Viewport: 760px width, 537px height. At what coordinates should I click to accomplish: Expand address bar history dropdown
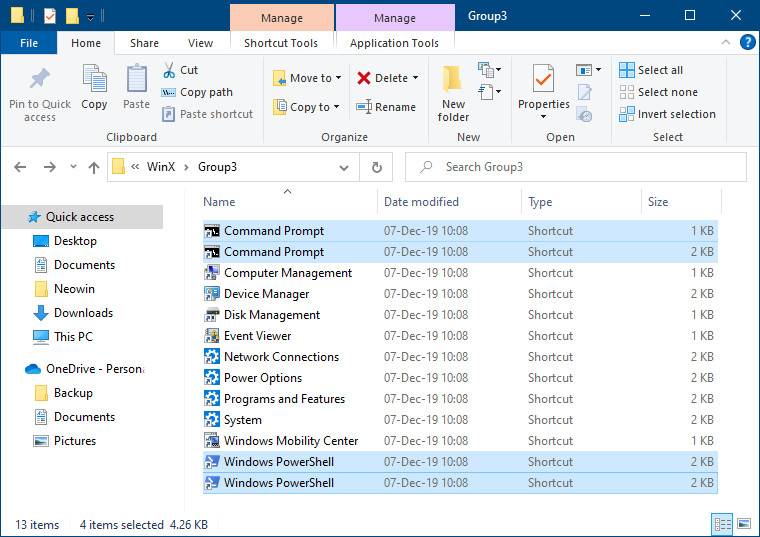(x=344, y=167)
